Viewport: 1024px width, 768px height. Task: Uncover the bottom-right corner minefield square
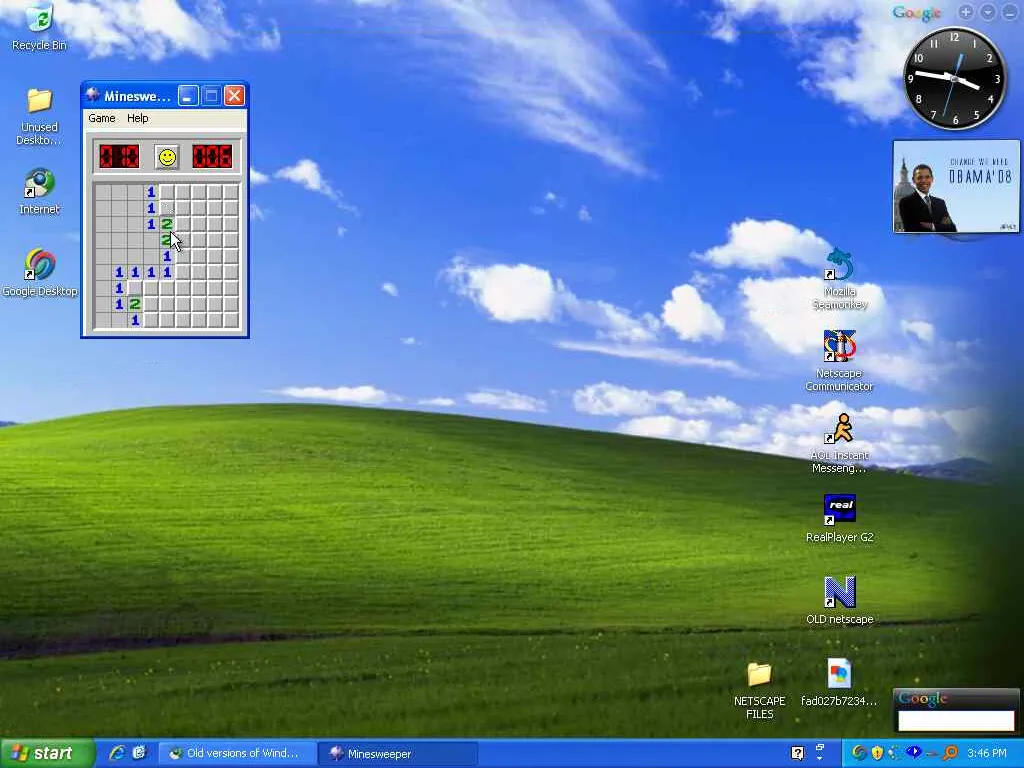[231, 320]
